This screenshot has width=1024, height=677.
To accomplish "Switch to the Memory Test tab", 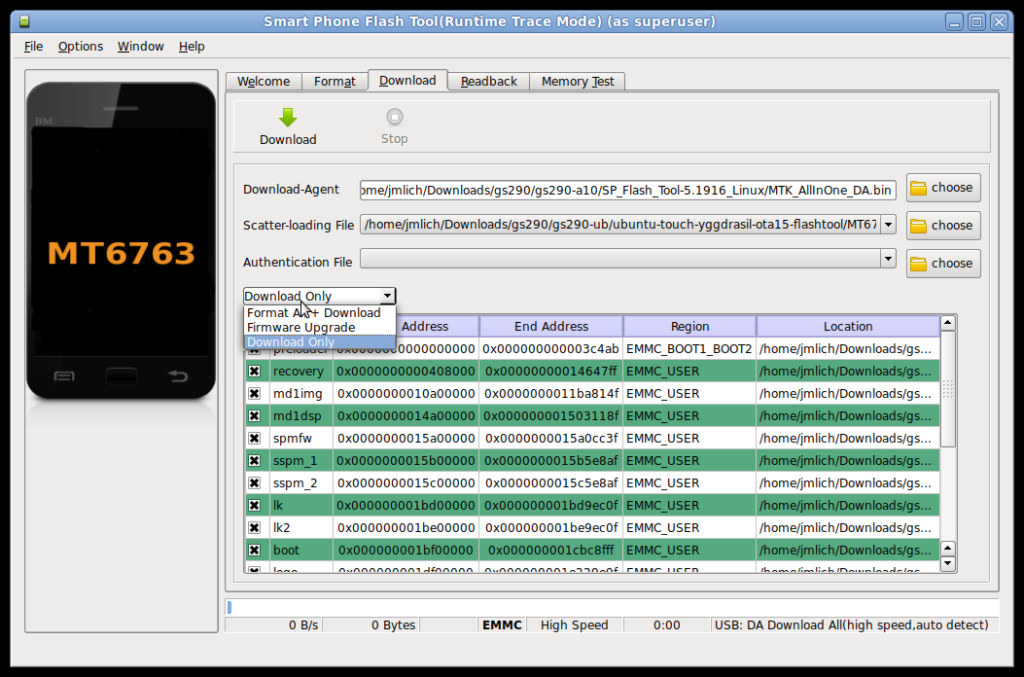I will pos(577,82).
